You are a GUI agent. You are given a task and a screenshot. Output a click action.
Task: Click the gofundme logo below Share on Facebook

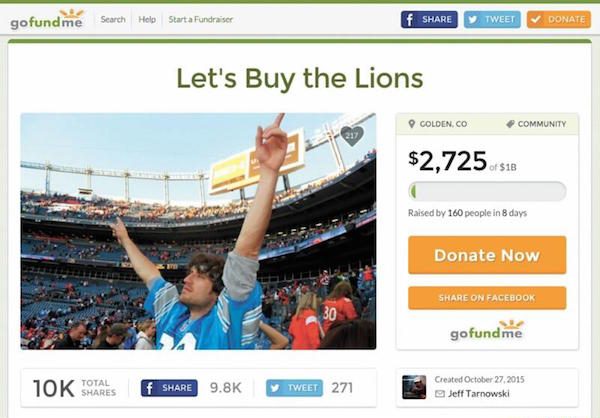[486, 330]
